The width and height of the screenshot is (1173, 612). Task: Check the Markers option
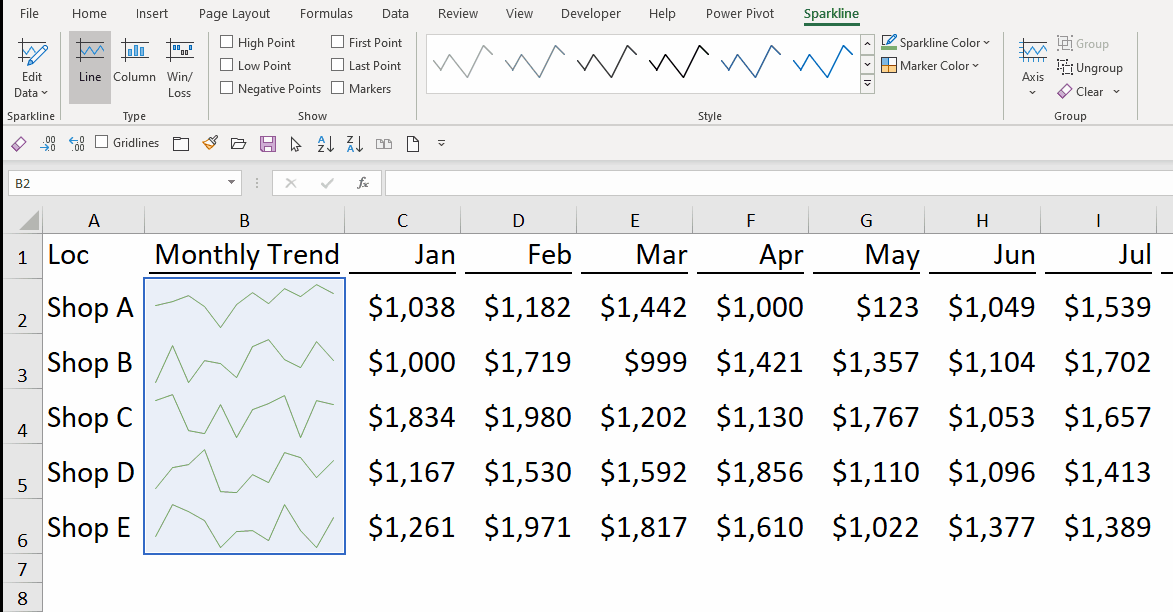tap(338, 89)
